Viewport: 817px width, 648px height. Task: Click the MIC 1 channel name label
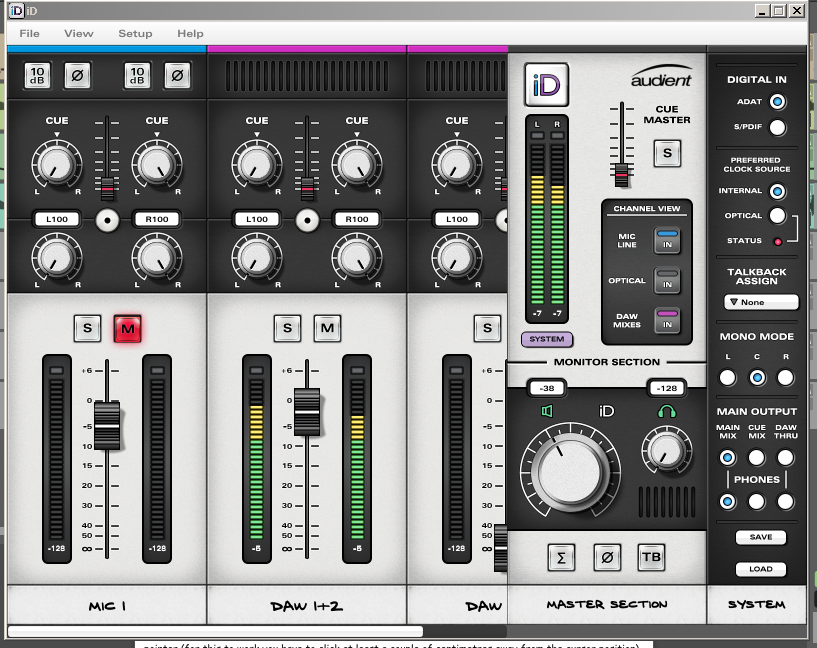click(107, 606)
